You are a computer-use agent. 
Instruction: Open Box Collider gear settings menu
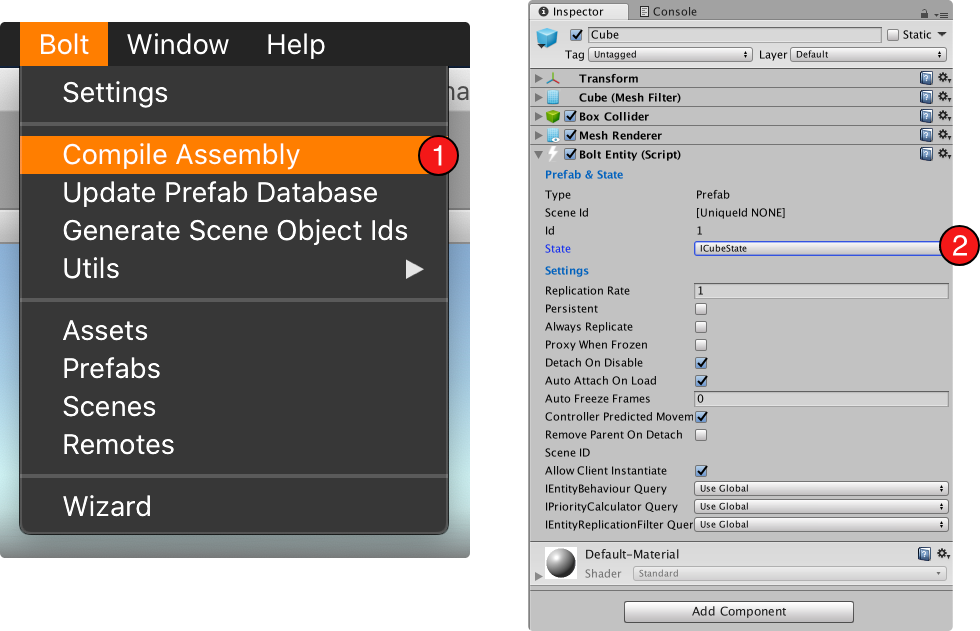[x=944, y=116]
